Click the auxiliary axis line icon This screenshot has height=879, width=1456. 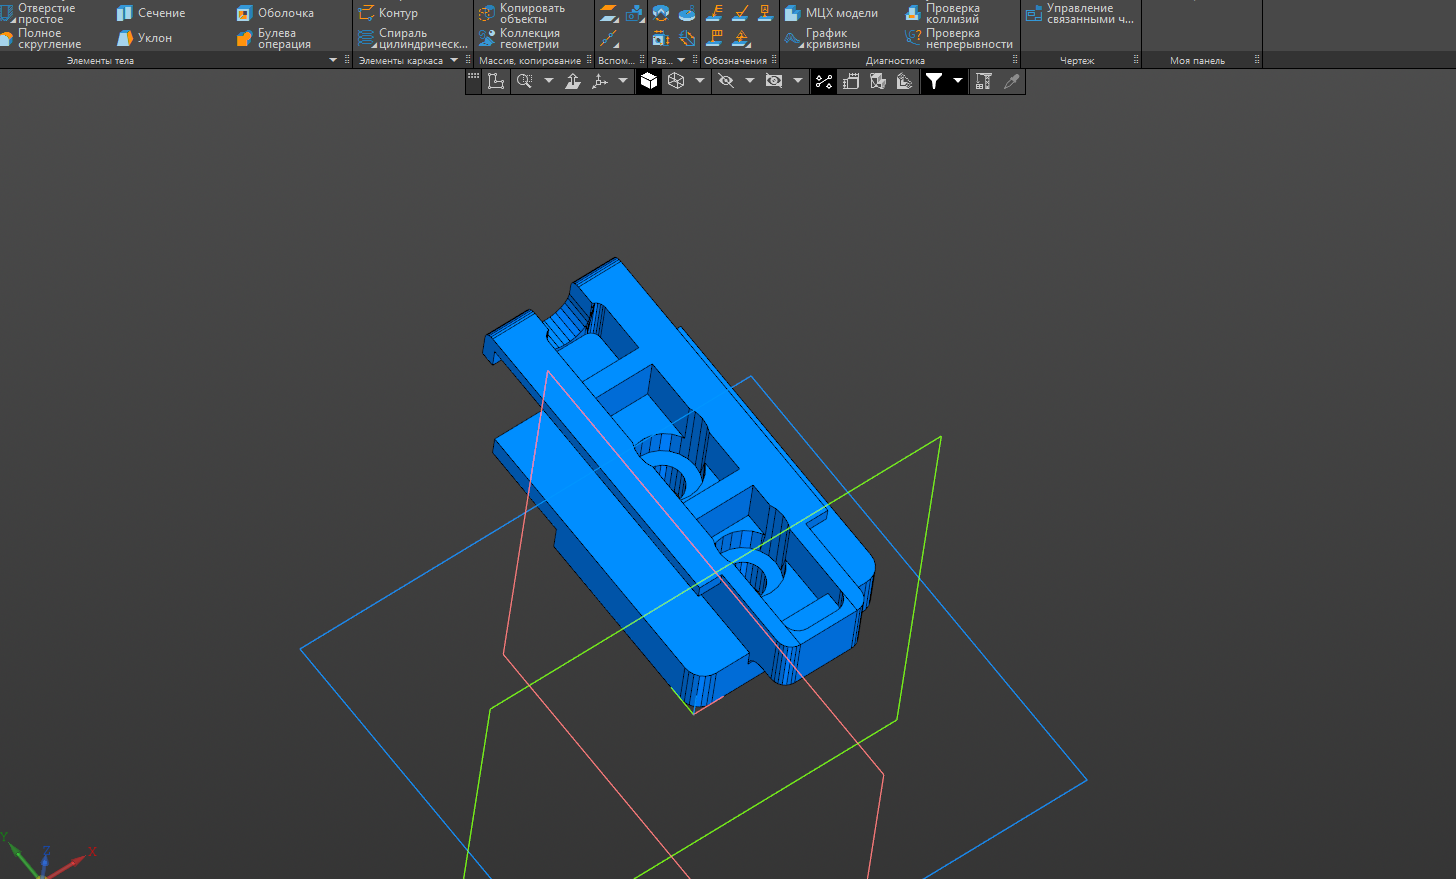coord(609,38)
